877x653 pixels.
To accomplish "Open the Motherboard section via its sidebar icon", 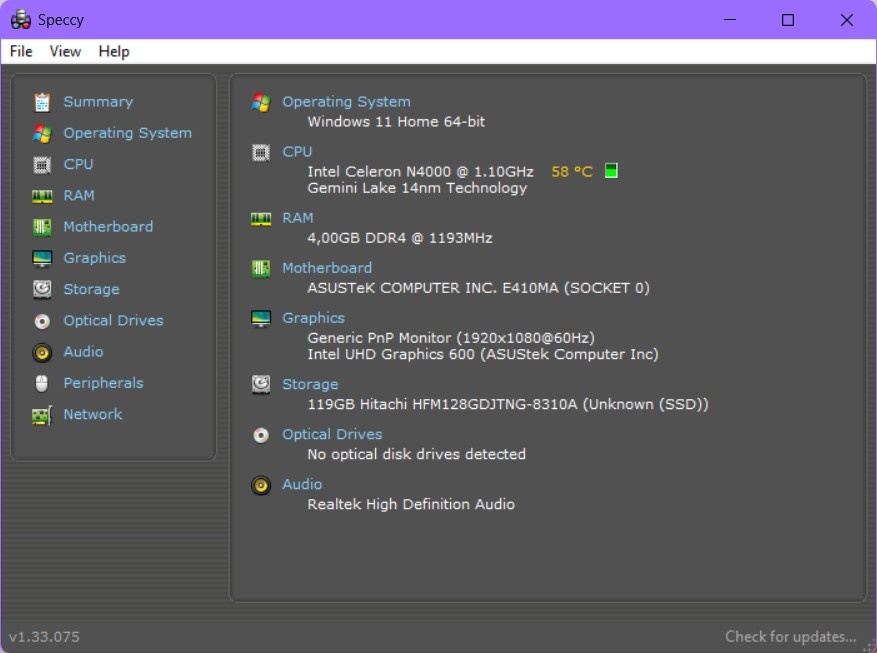I will pyautogui.click(x=41, y=226).
